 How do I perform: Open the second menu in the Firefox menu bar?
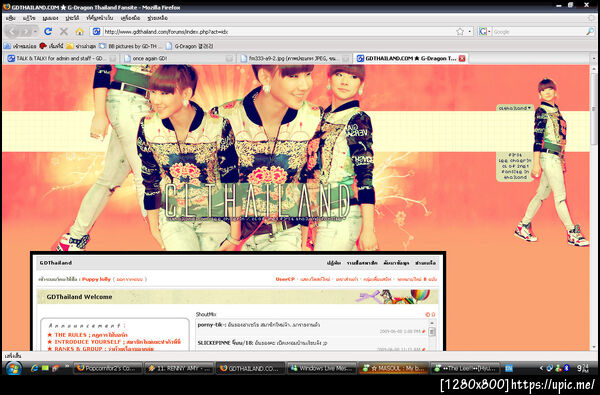click(29, 18)
